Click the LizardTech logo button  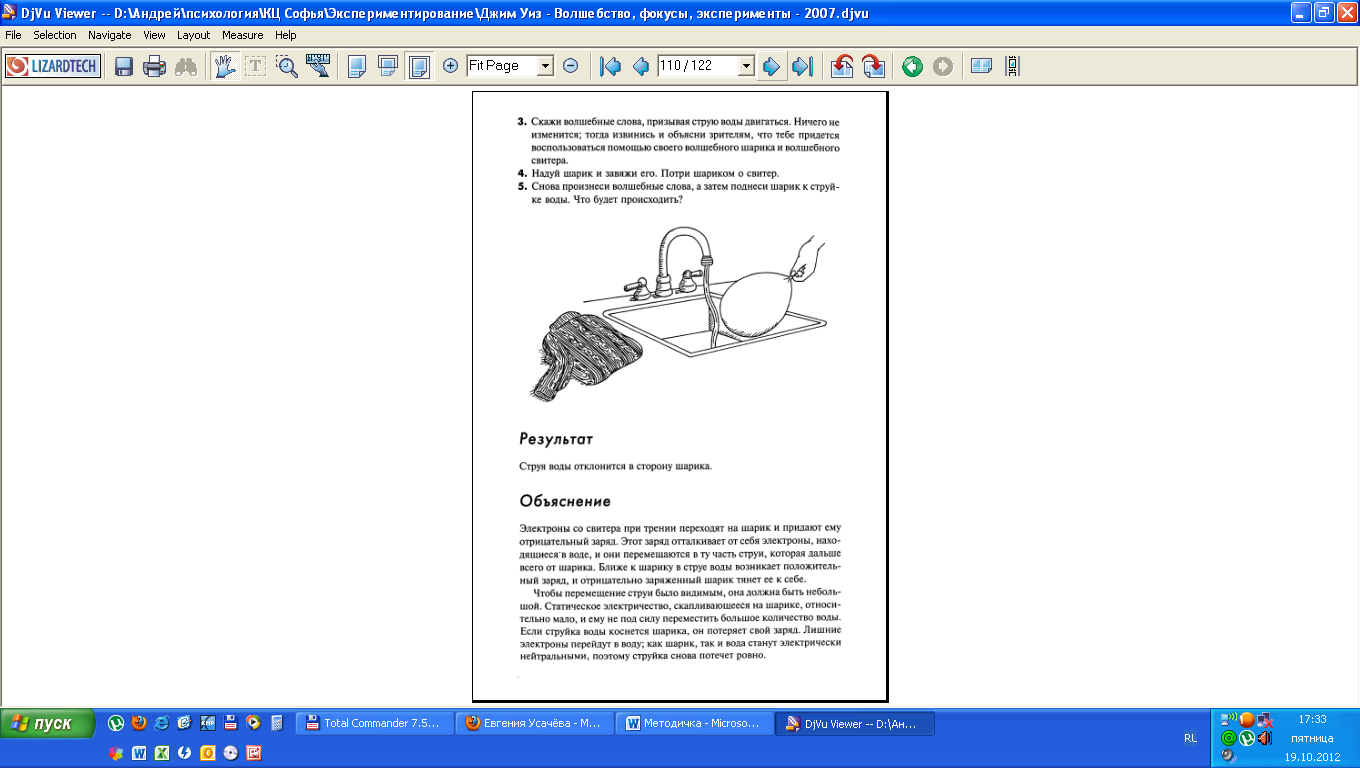(53, 66)
